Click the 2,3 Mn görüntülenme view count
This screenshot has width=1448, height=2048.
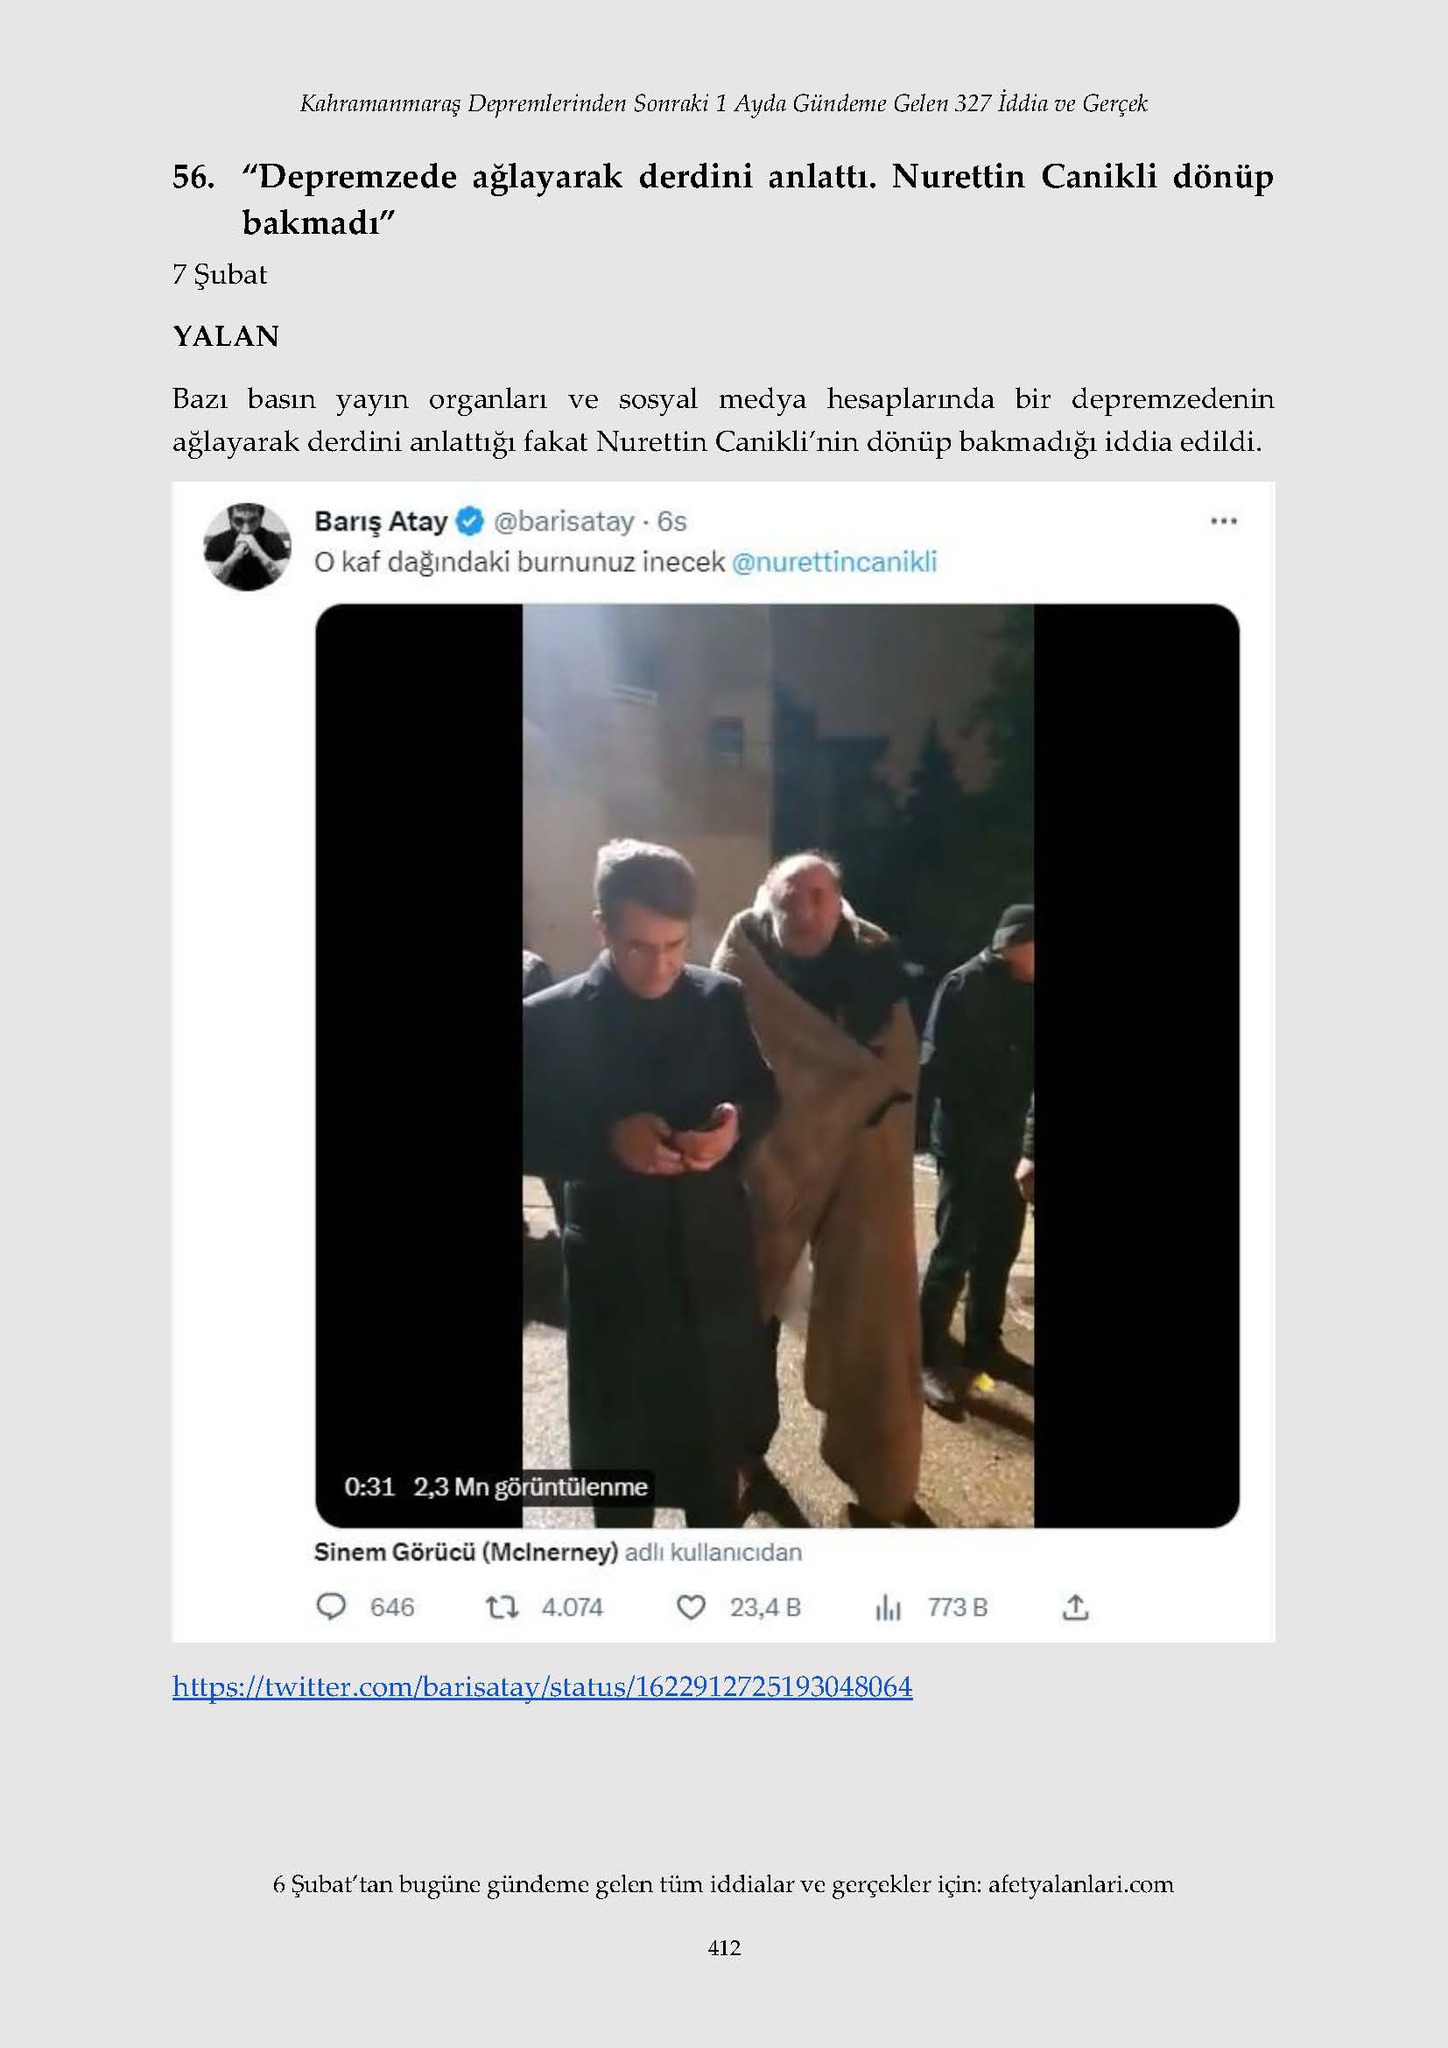pyautogui.click(x=530, y=1487)
